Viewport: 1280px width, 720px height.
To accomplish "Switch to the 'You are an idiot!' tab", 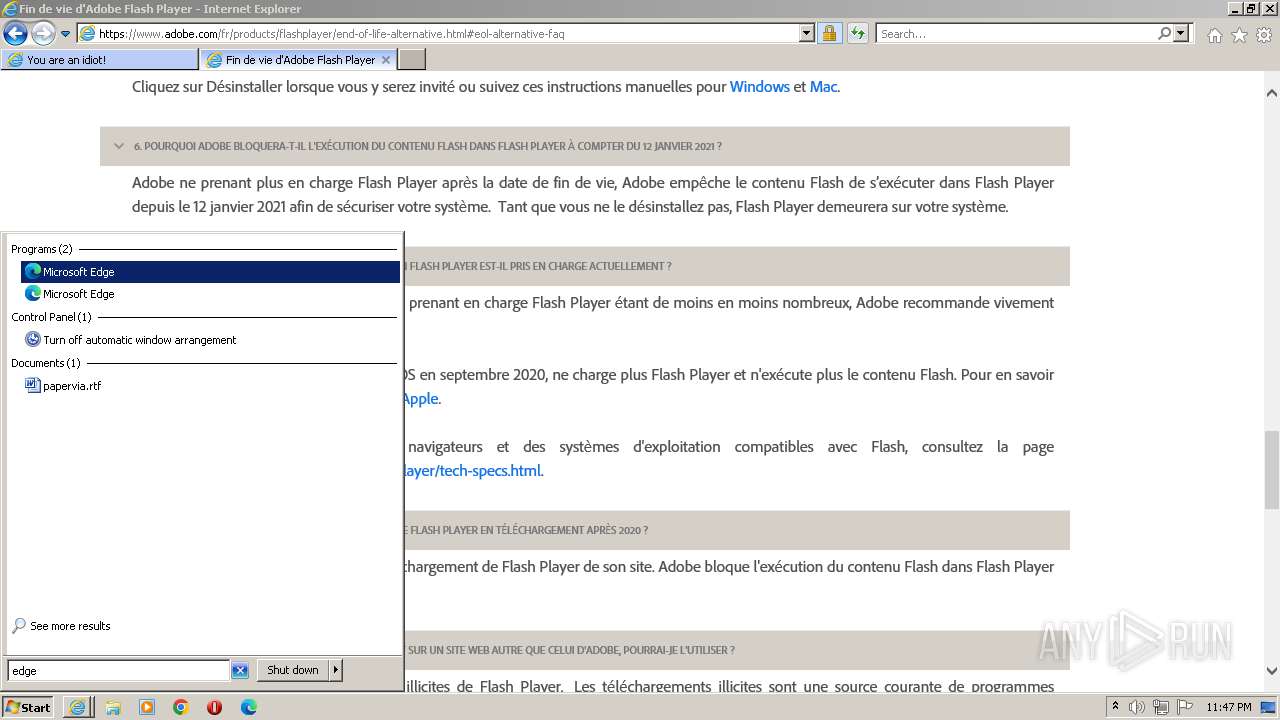I will click(x=100, y=60).
